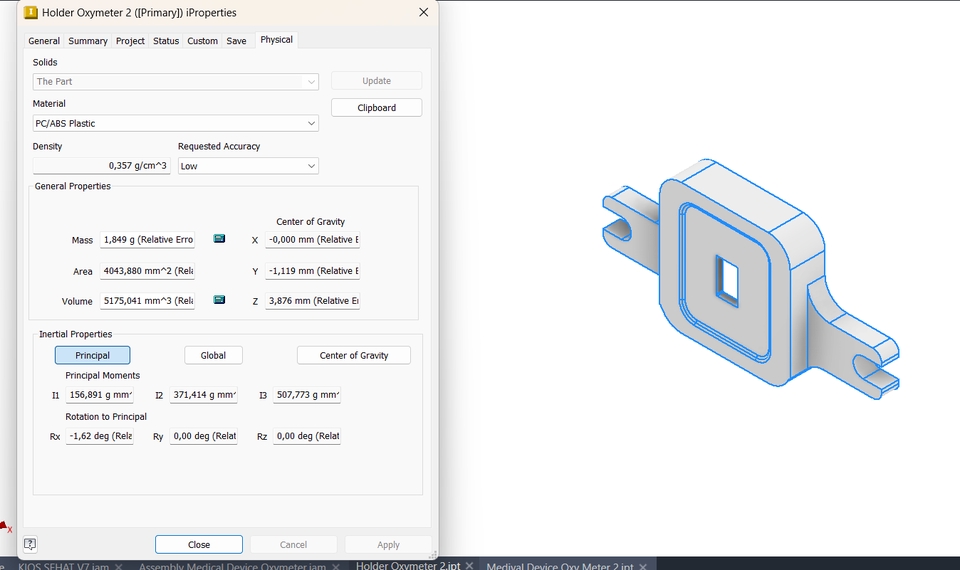Screen dimensions: 960x570
Task: Click the Rz rotation field
Action: (x=307, y=436)
